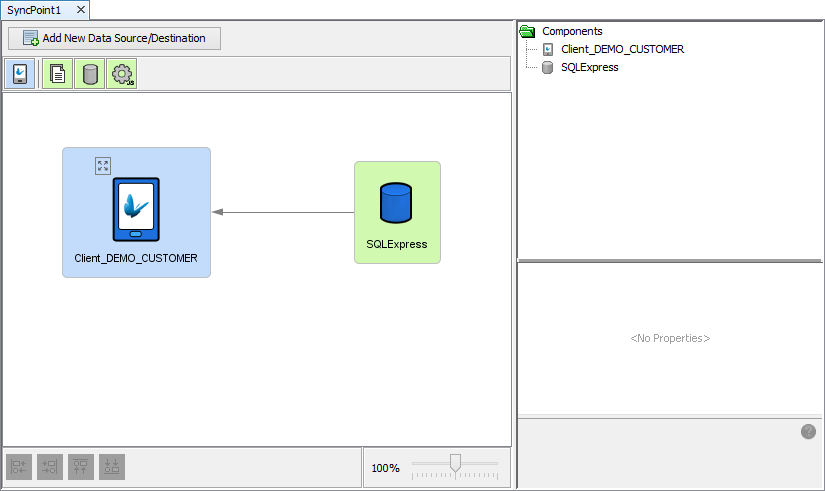Select the Components root folder in tree
825x491 pixels.
point(571,31)
